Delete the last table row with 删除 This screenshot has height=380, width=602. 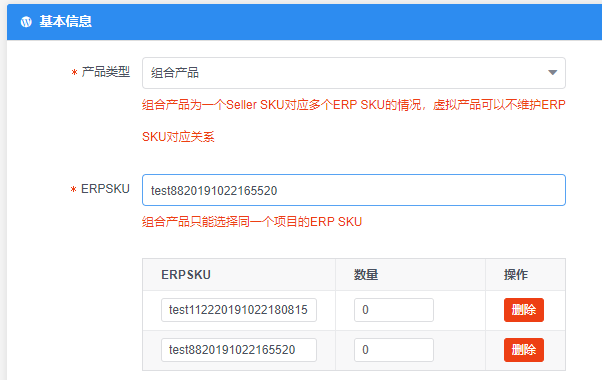[x=524, y=350]
